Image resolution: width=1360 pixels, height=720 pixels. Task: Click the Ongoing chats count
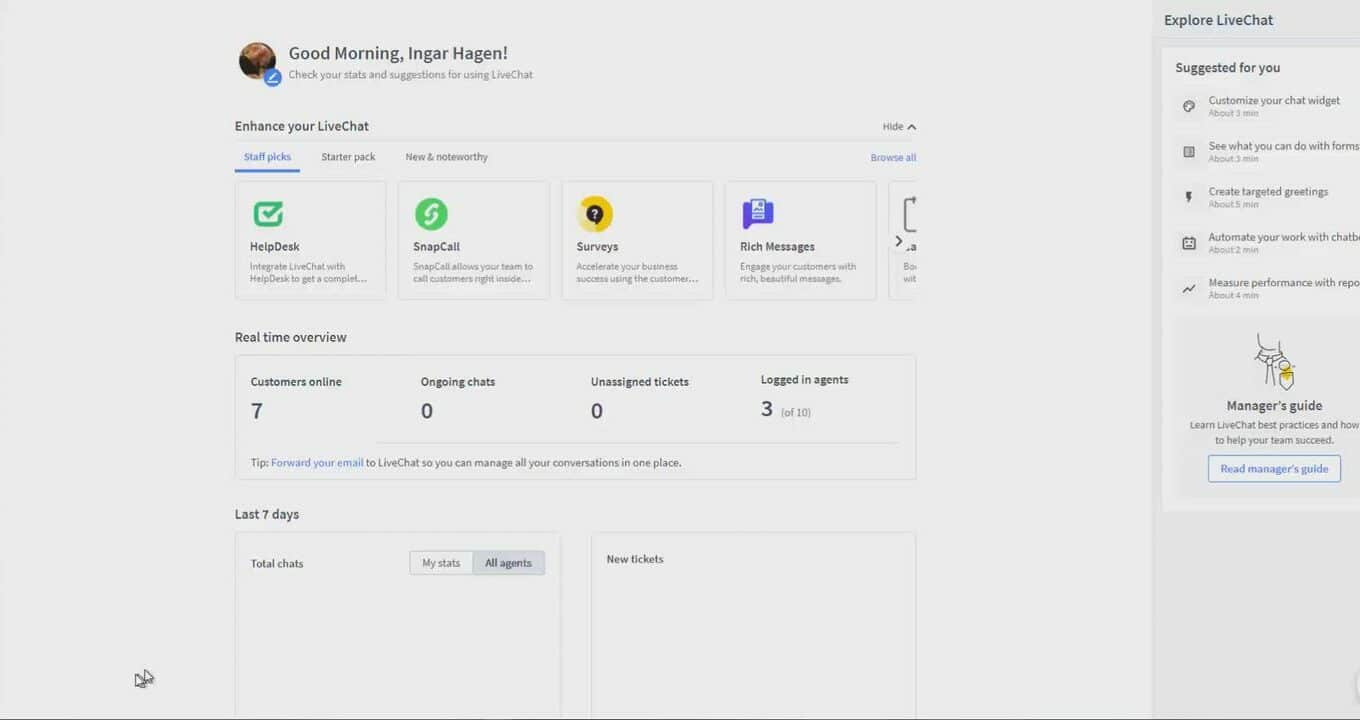click(427, 411)
